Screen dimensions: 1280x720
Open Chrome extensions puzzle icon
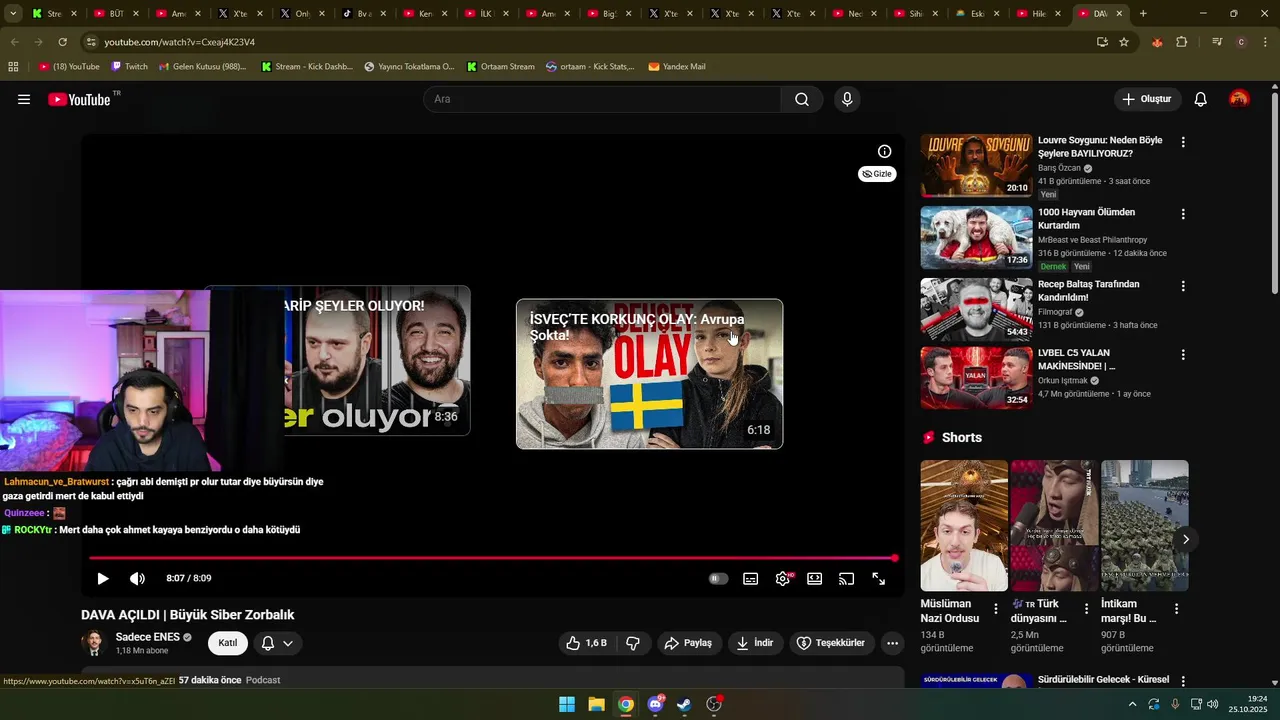(x=1182, y=42)
